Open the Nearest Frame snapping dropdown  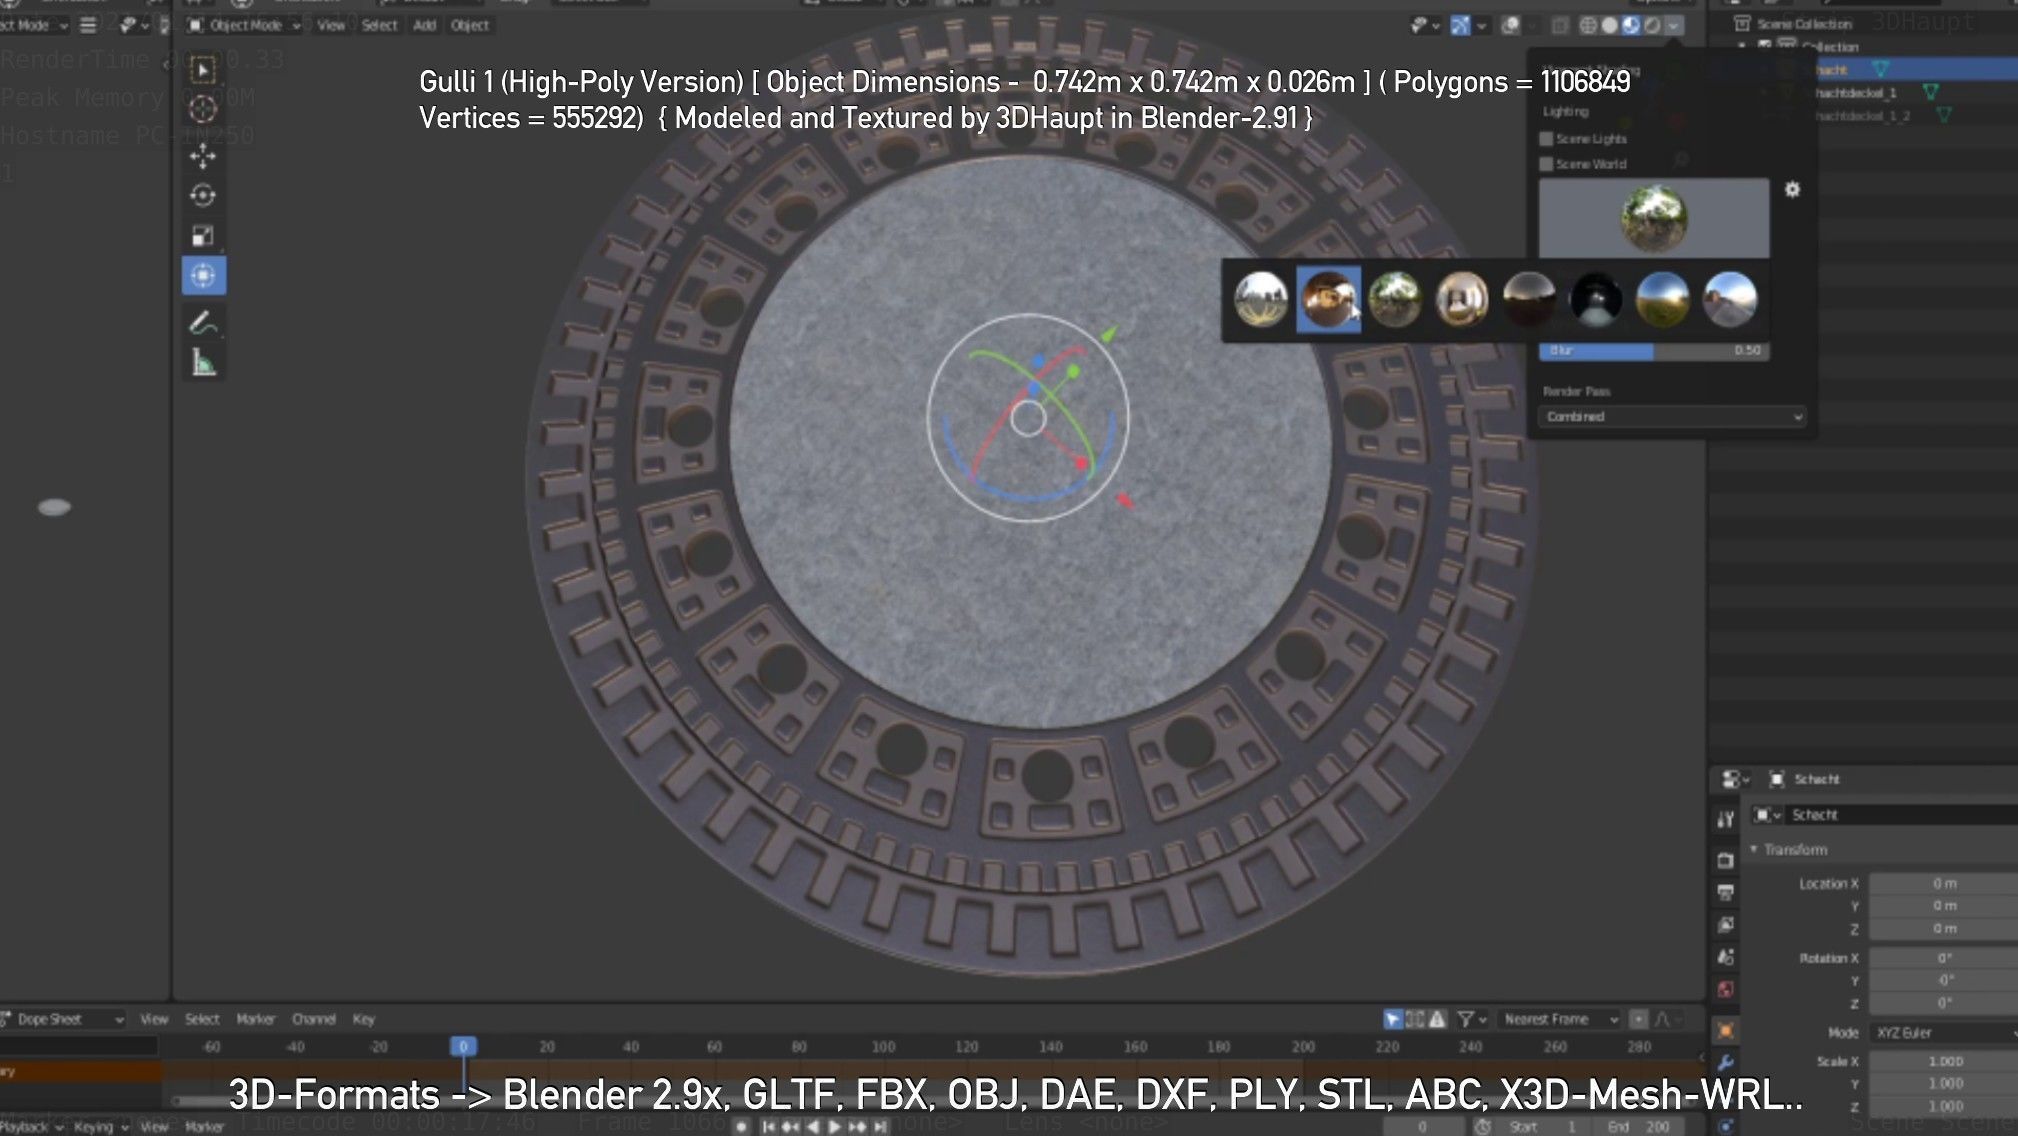pyautogui.click(x=1560, y=1019)
